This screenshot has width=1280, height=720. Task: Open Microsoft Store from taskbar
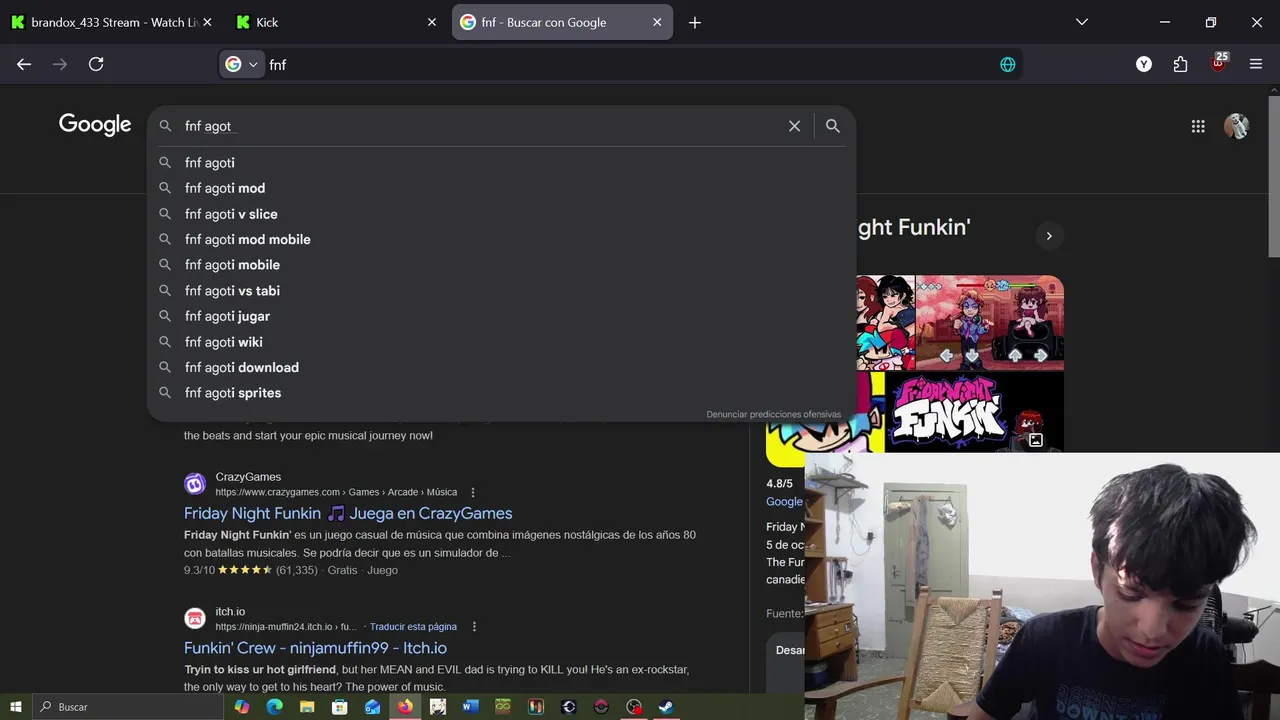point(340,707)
